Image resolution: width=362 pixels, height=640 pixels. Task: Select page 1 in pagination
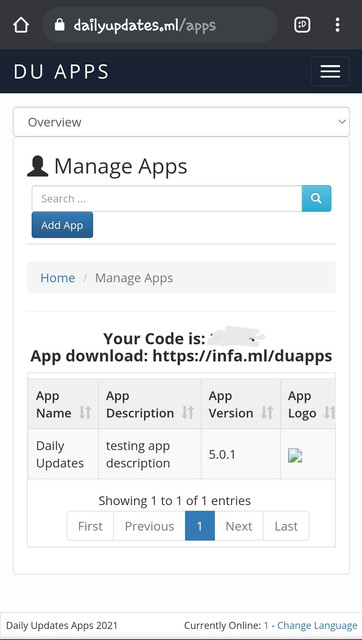click(200, 526)
